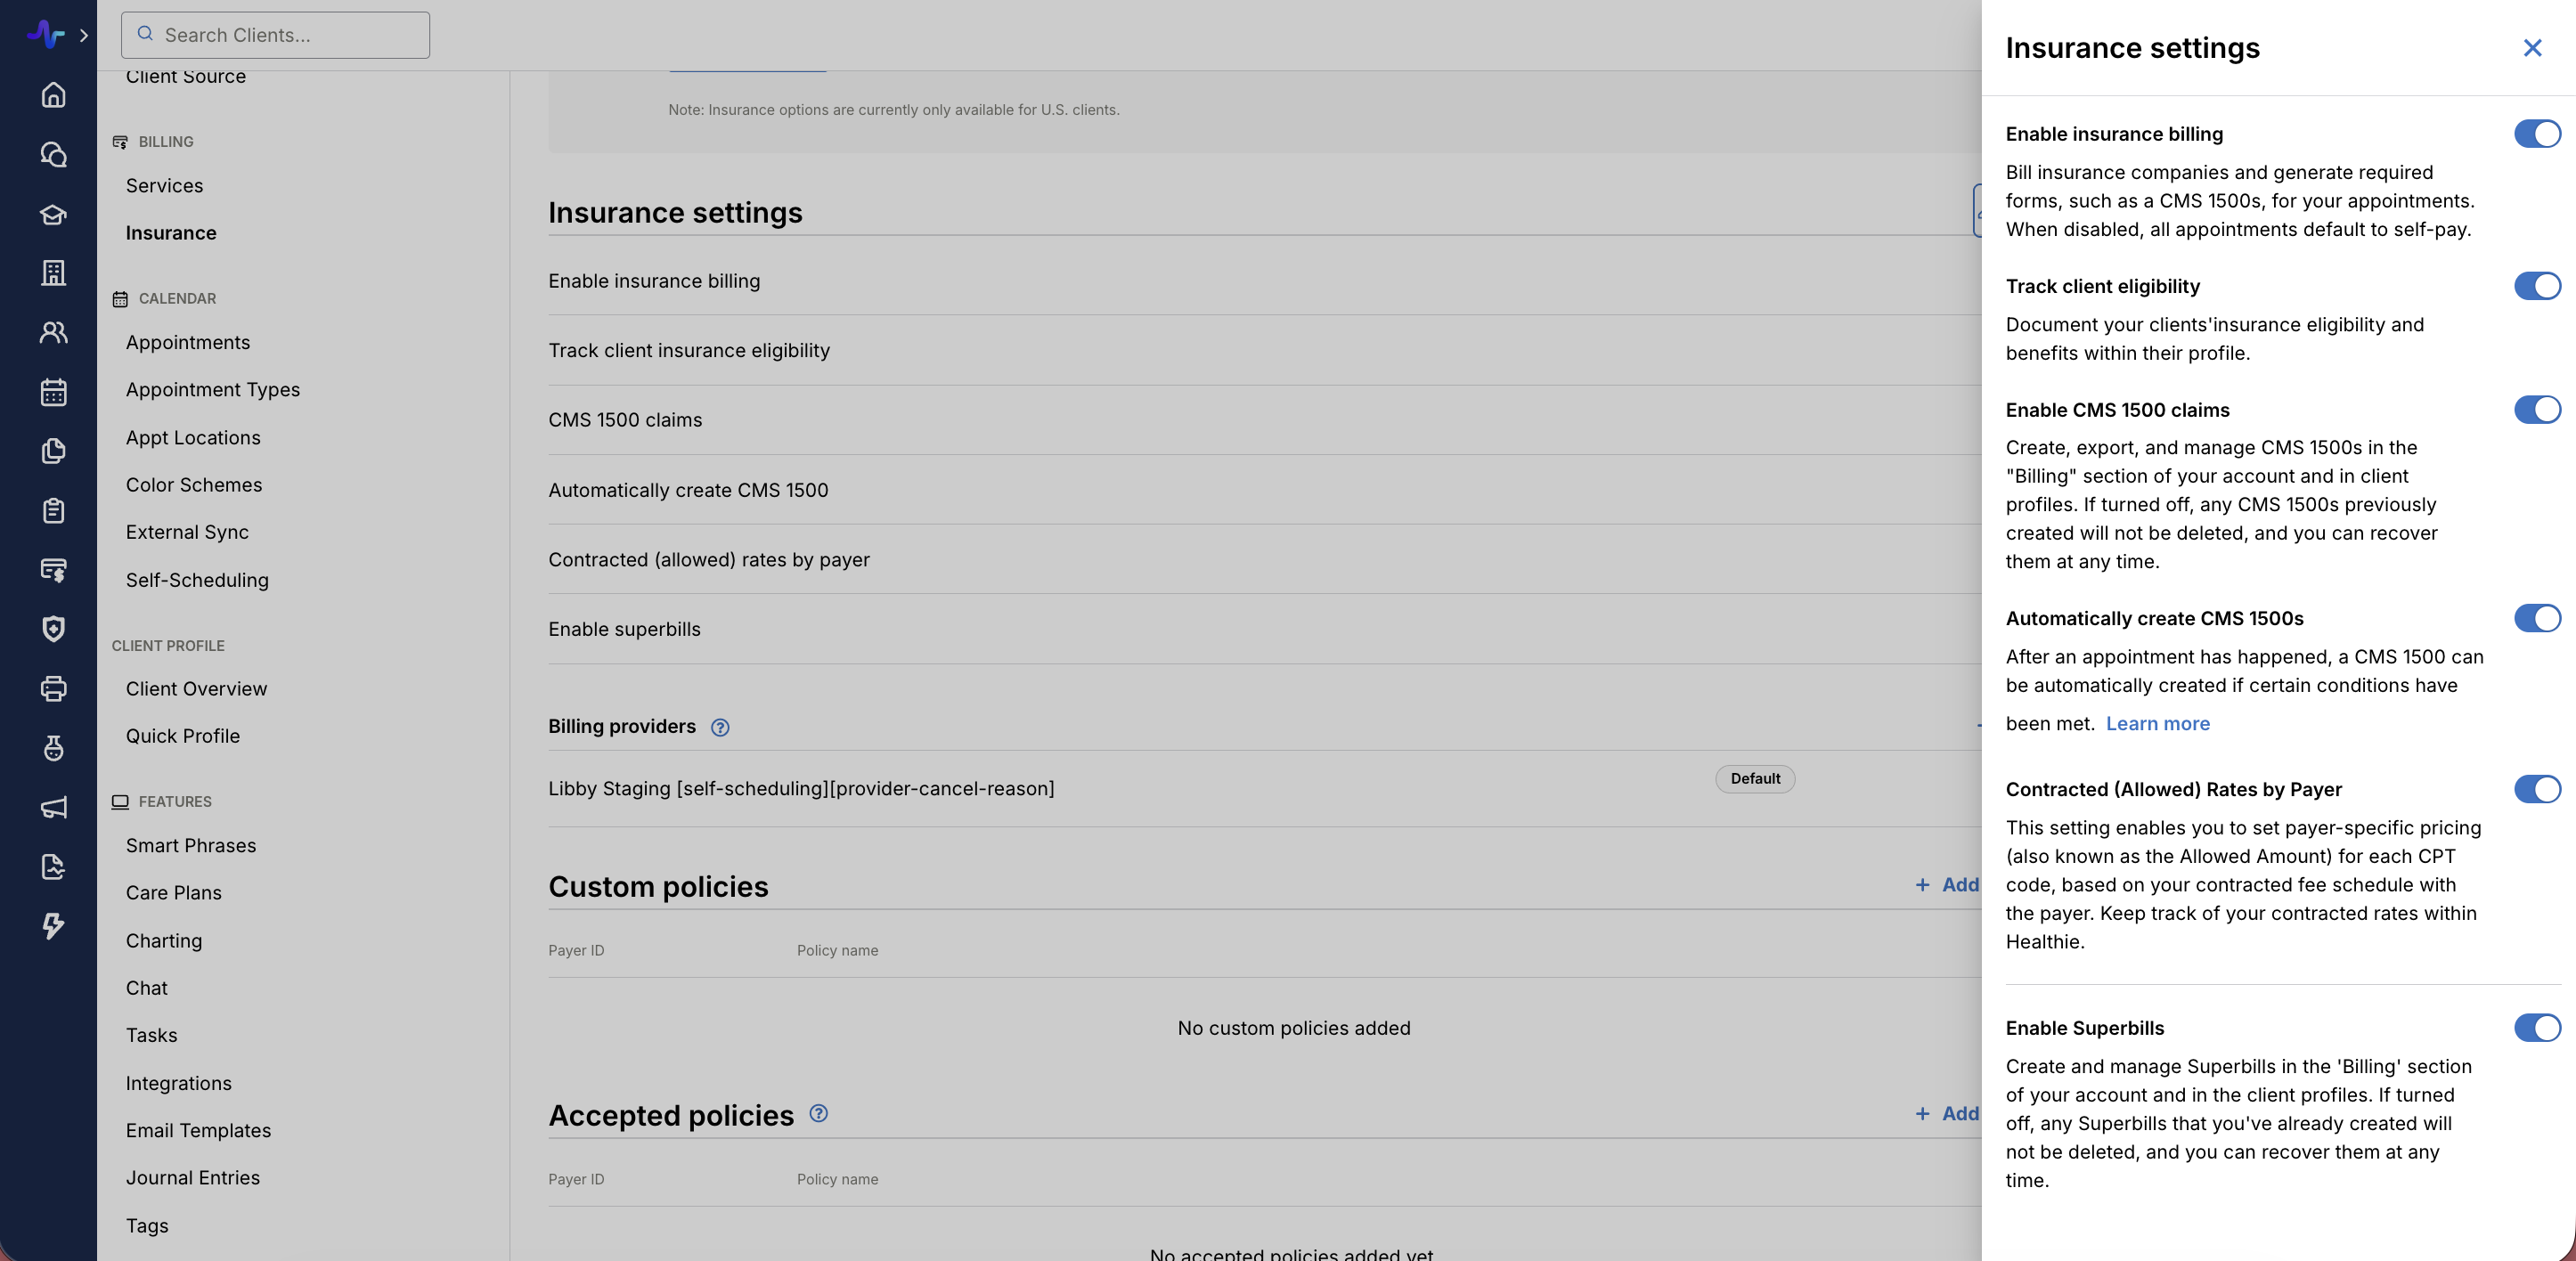Image resolution: width=2576 pixels, height=1261 pixels.
Task: Open Appointment Types settings menu item
Action: pos(212,390)
